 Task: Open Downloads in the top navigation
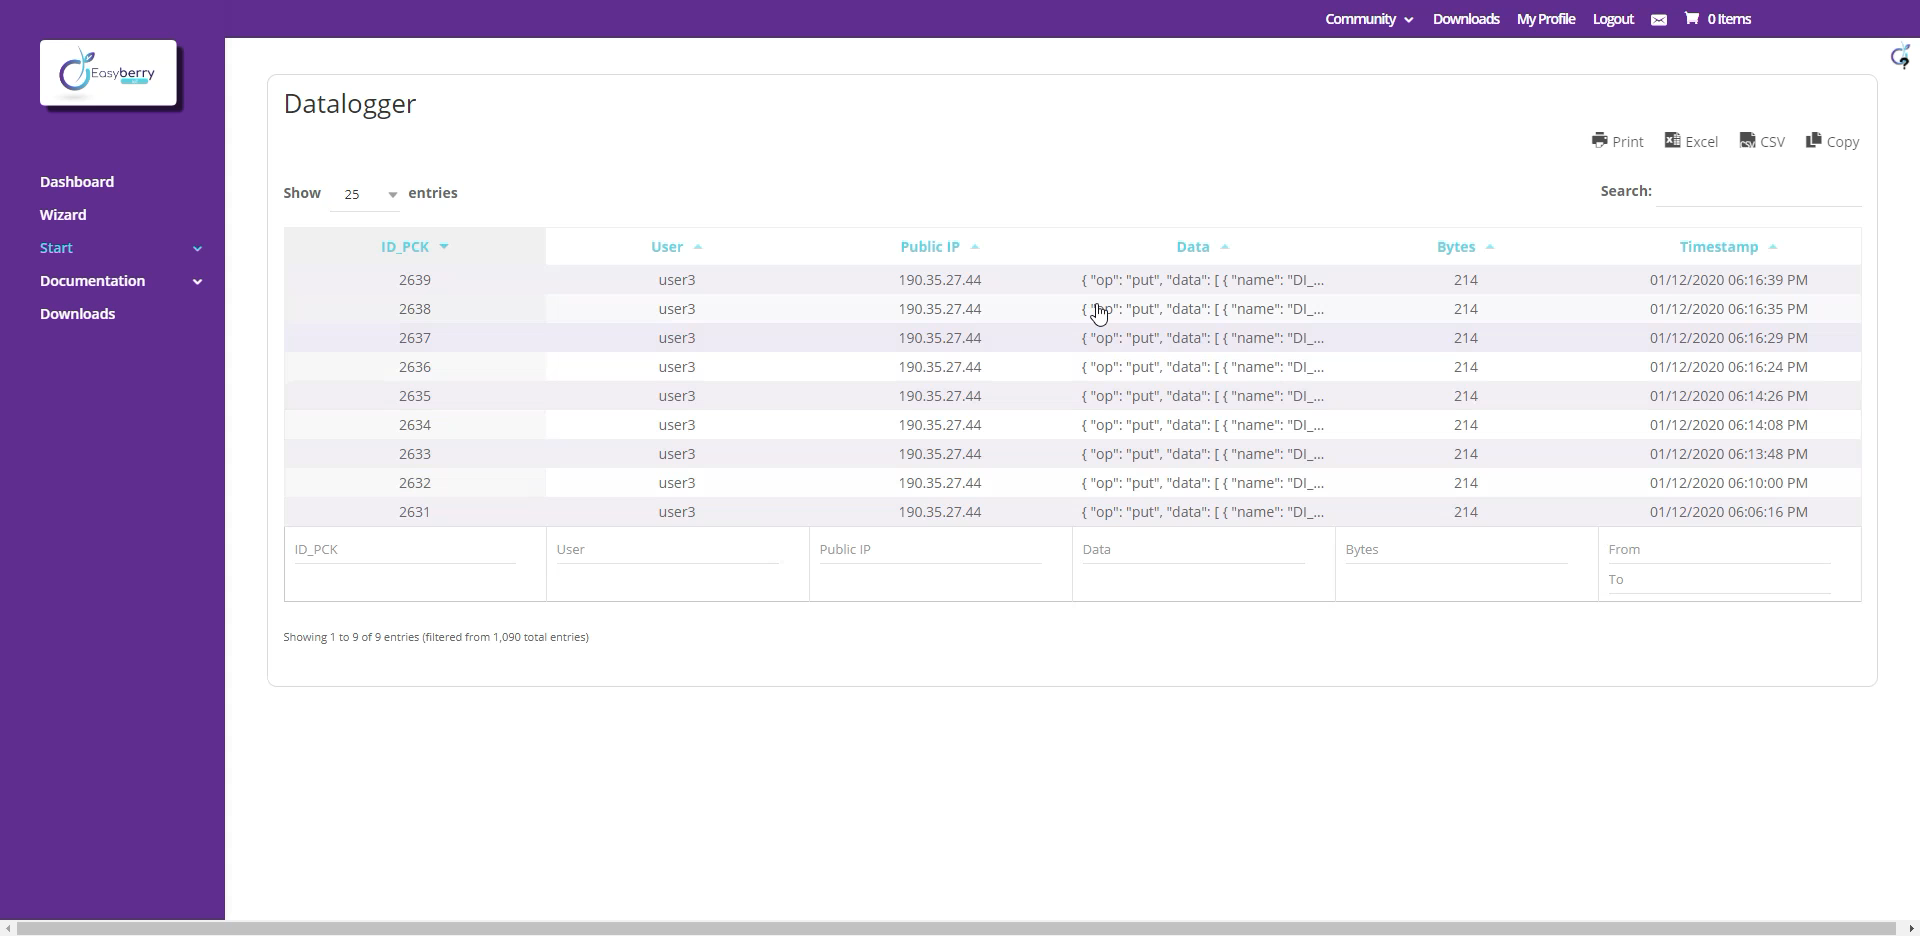(1466, 19)
